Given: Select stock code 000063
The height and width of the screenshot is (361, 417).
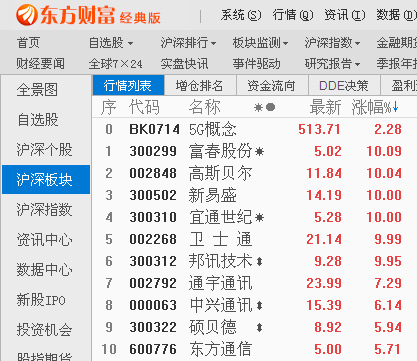Looking at the screenshot, I should tap(153, 305).
